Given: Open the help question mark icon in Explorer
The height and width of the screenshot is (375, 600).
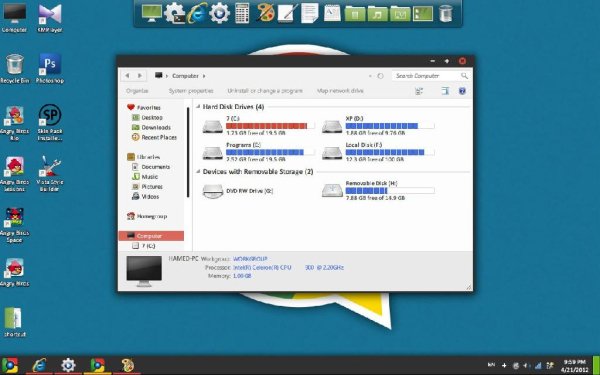Looking at the screenshot, I should (462, 91).
